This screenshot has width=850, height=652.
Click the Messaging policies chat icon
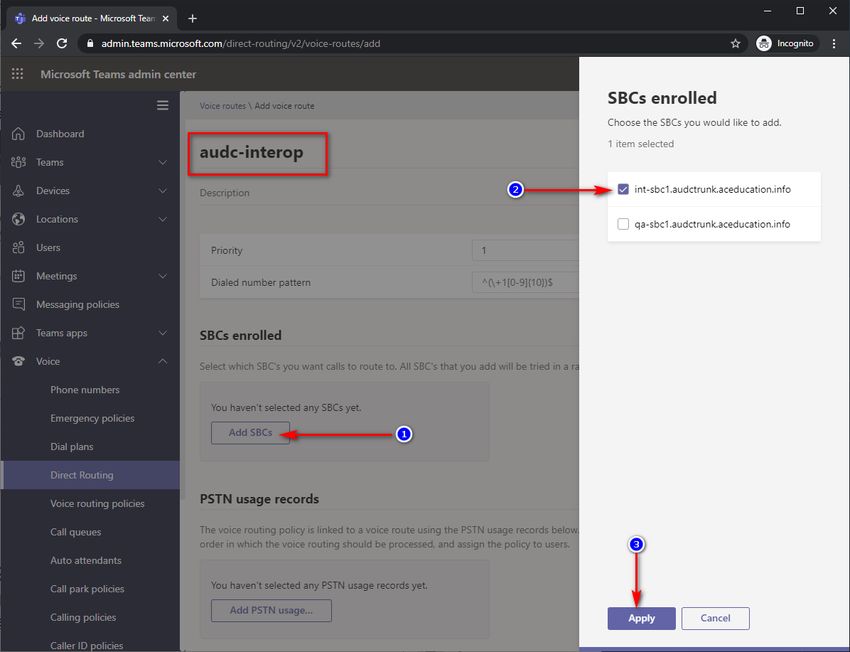click(x=18, y=305)
